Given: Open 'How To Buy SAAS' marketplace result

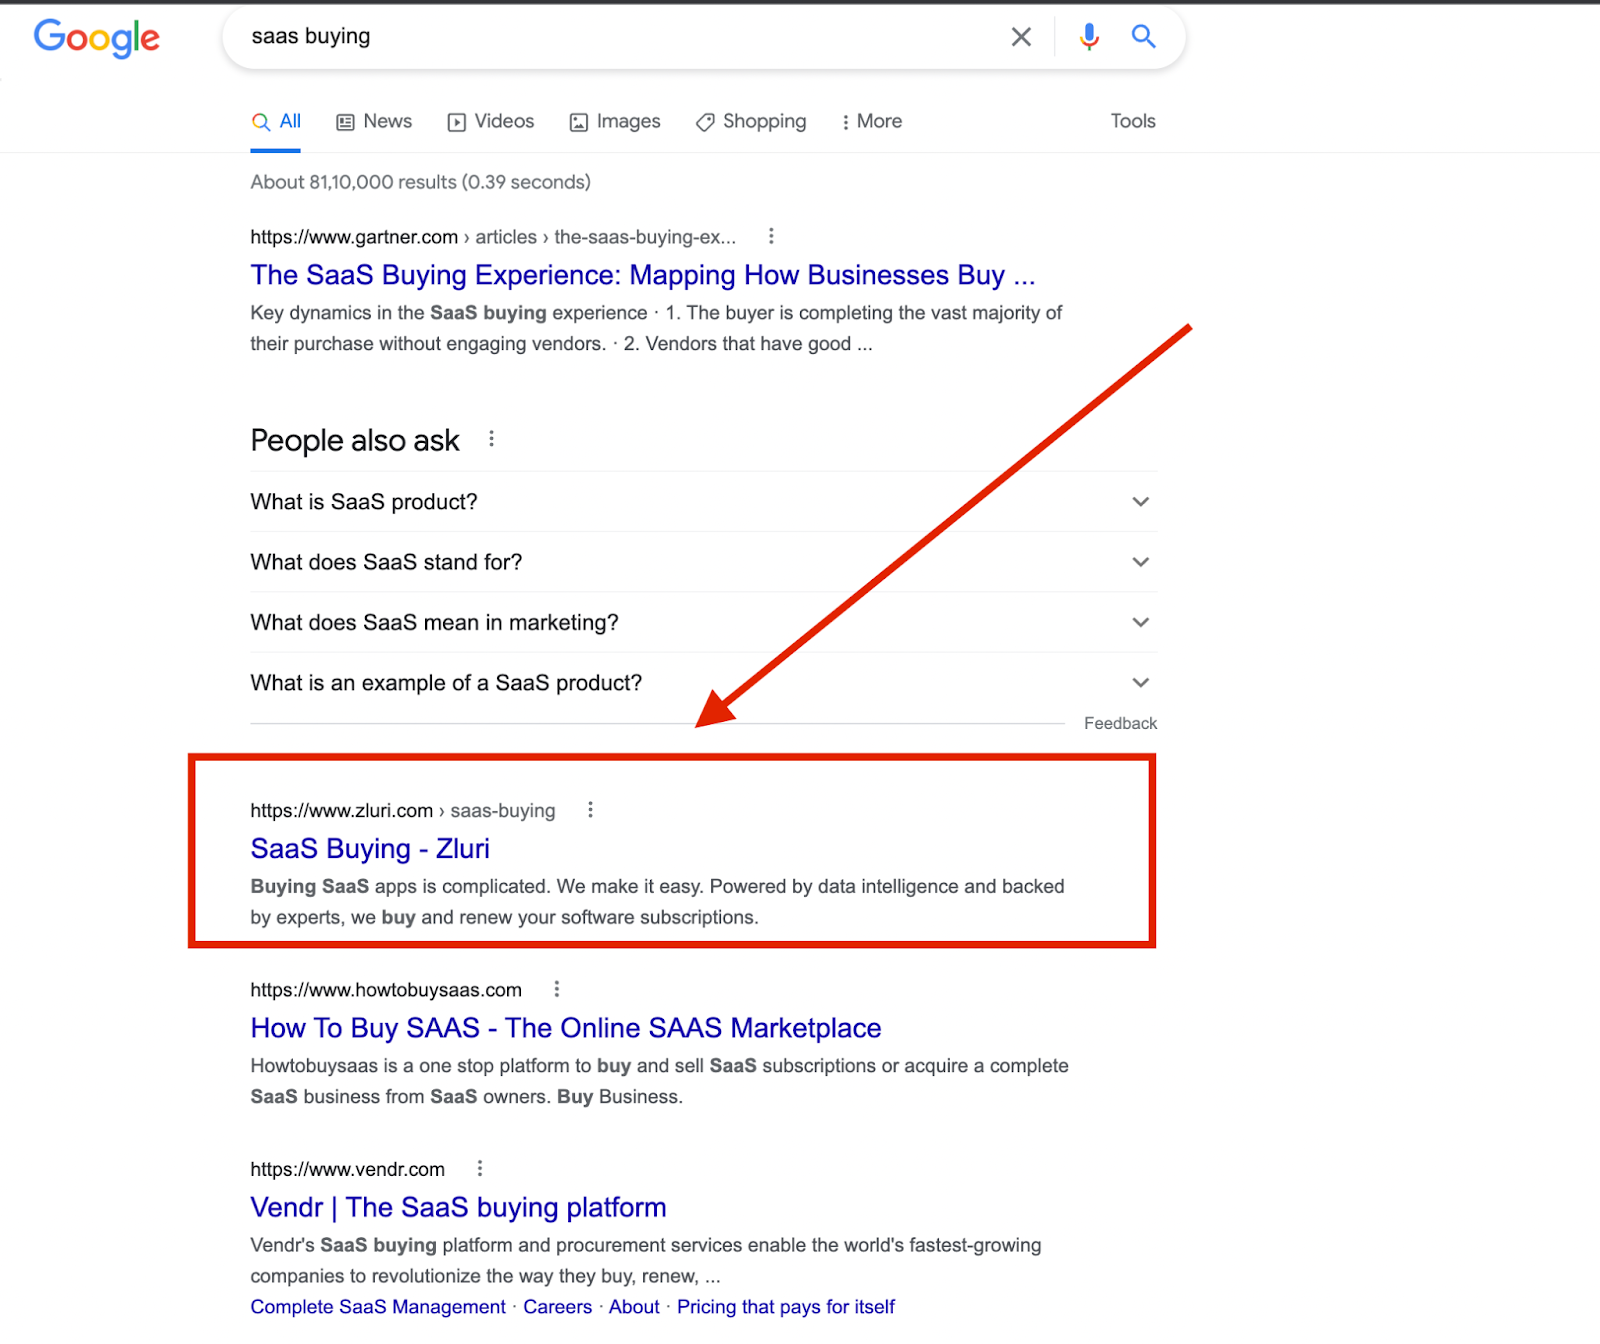Looking at the screenshot, I should [566, 1028].
